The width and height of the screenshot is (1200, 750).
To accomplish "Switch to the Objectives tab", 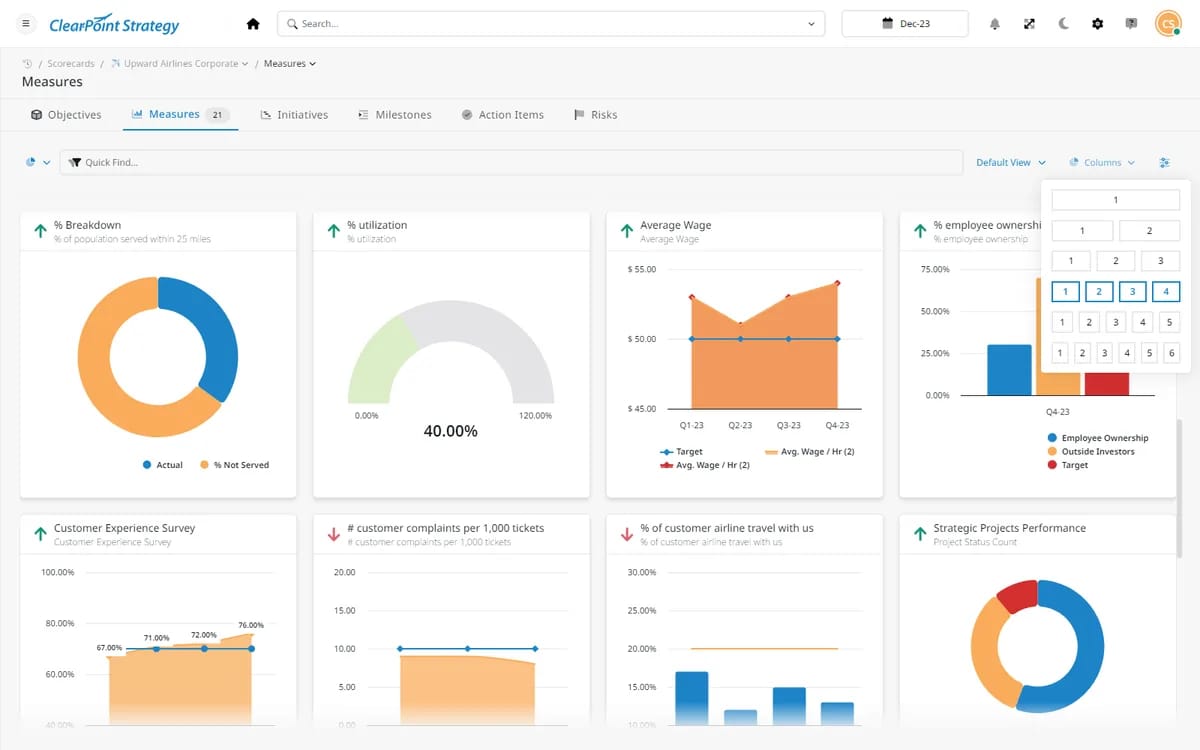I will click(x=66, y=115).
